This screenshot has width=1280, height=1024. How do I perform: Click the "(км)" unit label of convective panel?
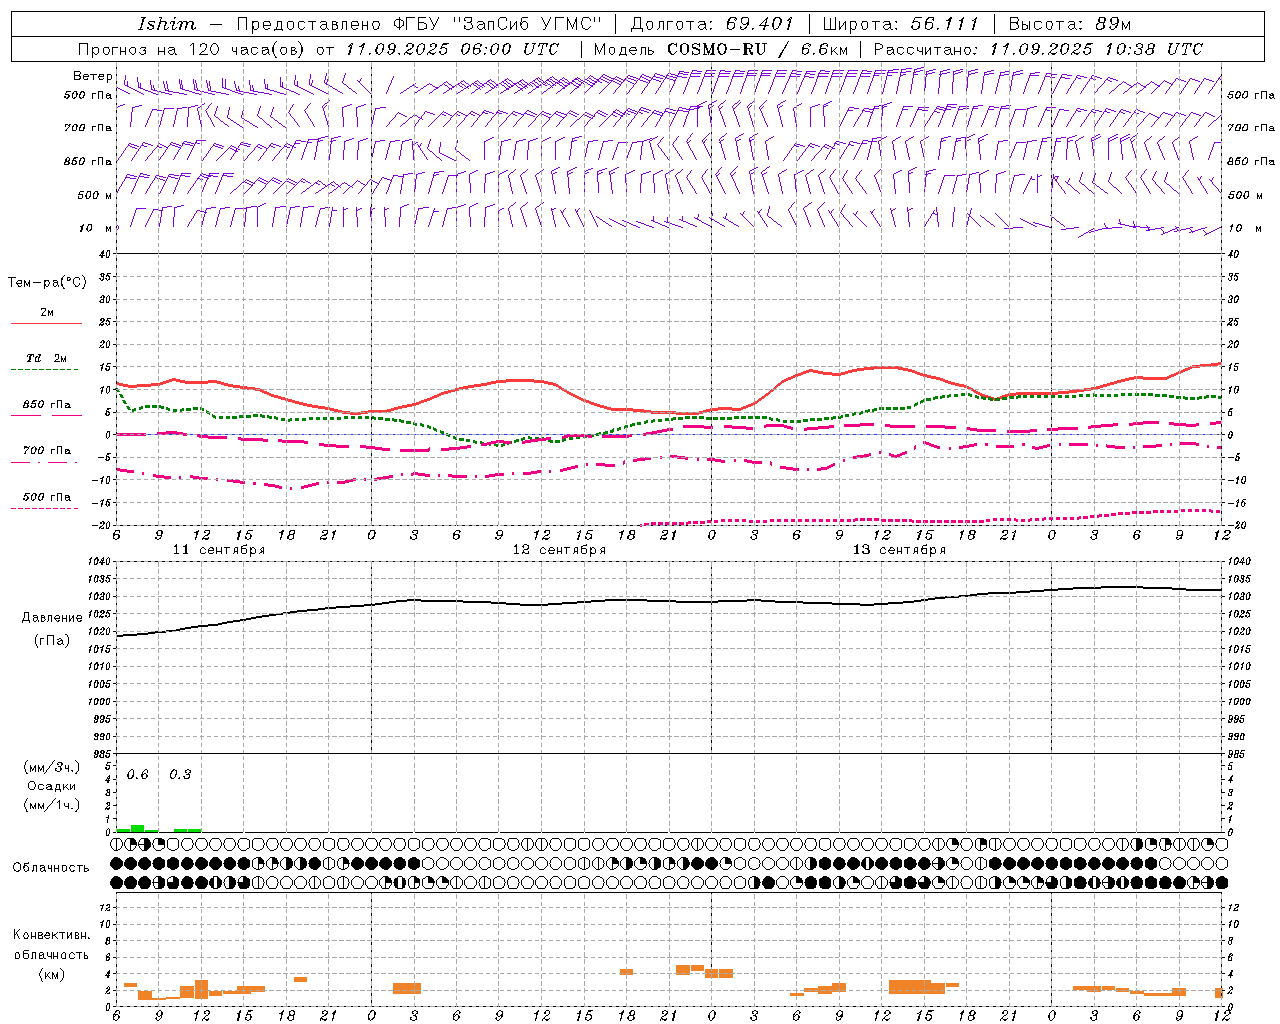click(51, 974)
